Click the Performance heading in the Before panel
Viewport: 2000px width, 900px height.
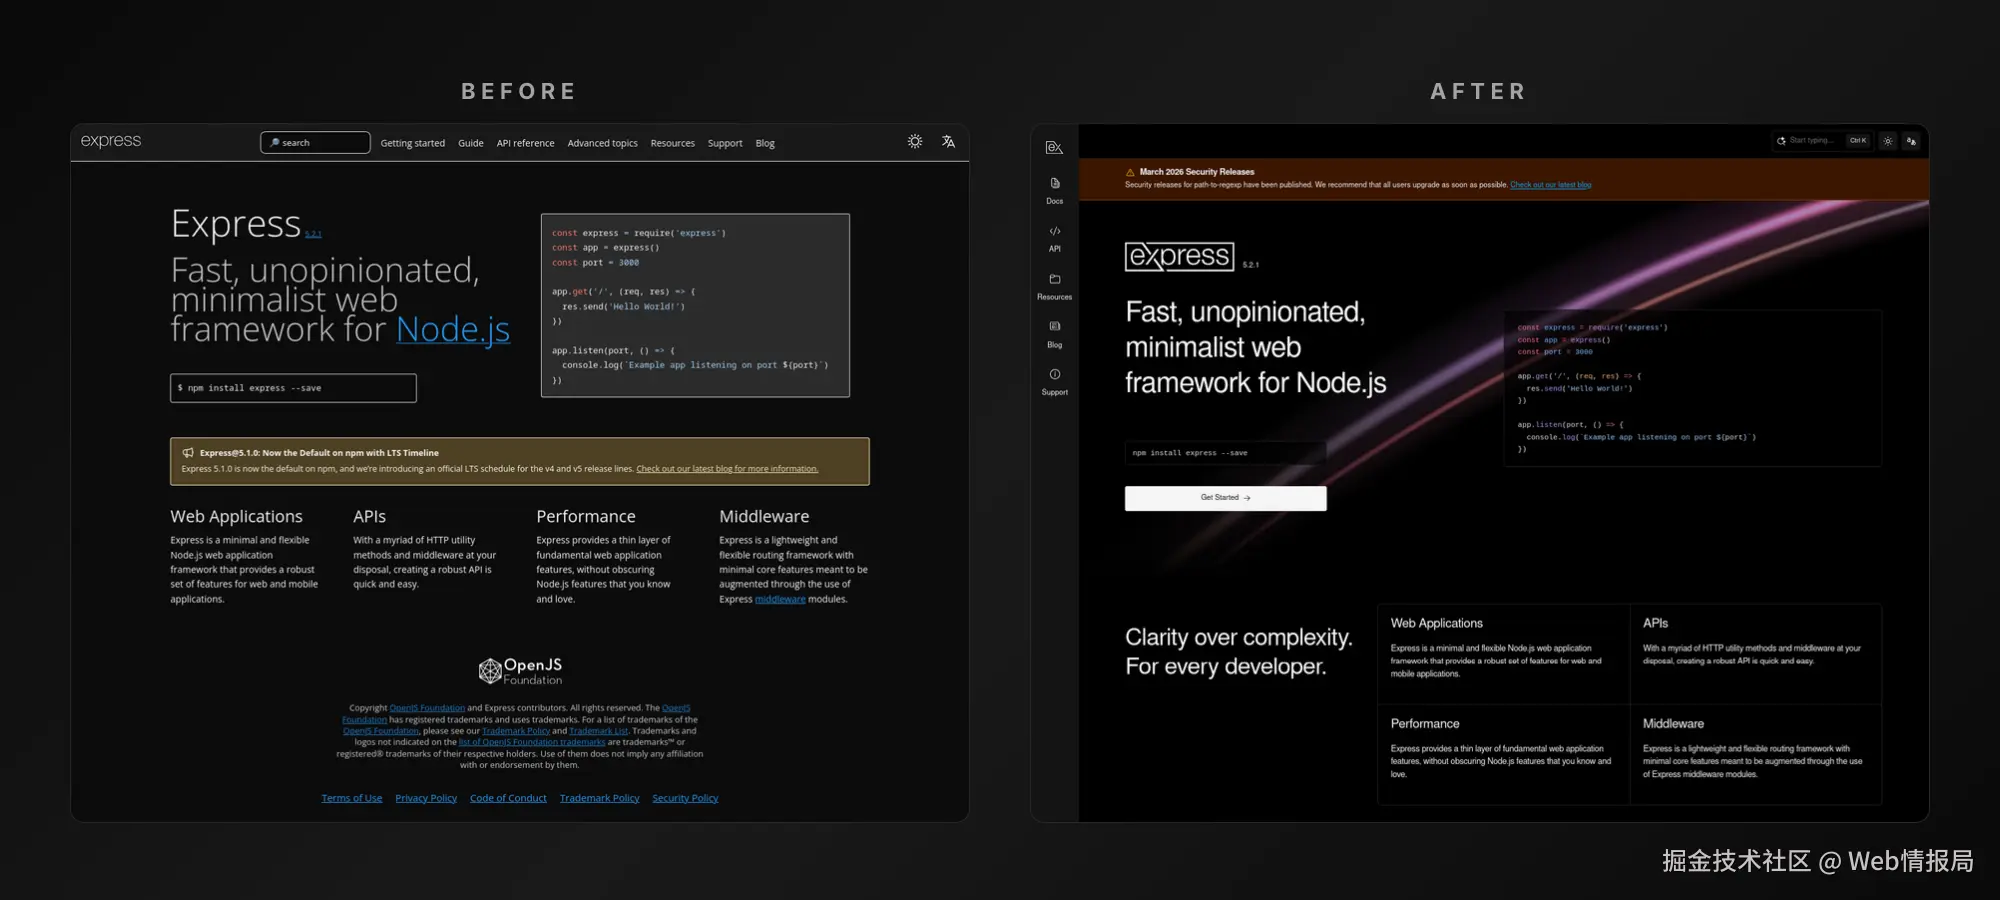[x=586, y=516]
